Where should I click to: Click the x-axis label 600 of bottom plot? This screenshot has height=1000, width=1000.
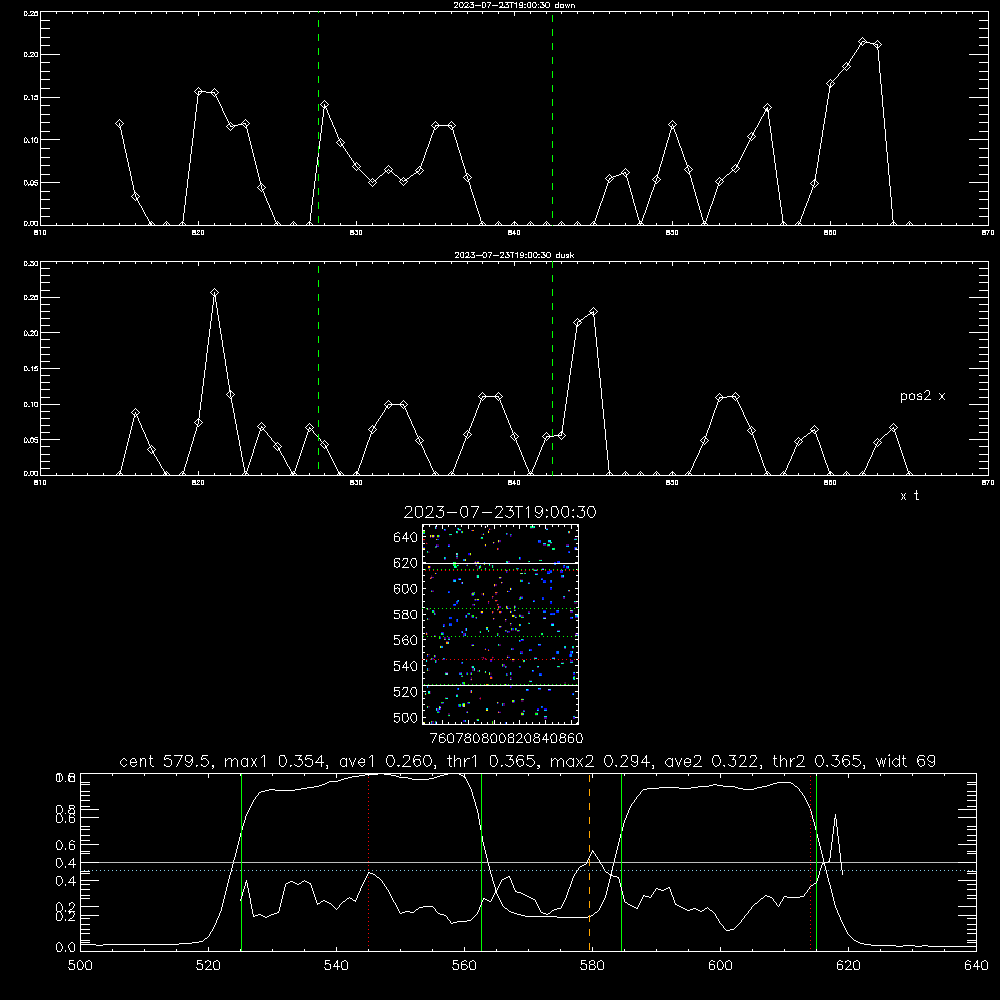(721, 966)
